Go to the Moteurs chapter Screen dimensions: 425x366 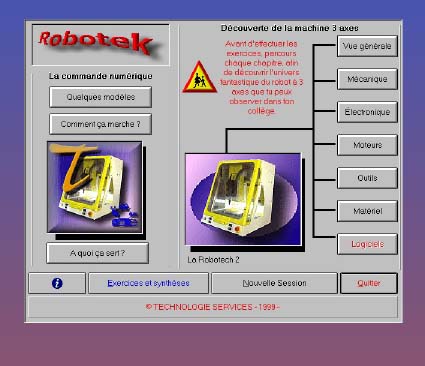tap(367, 145)
